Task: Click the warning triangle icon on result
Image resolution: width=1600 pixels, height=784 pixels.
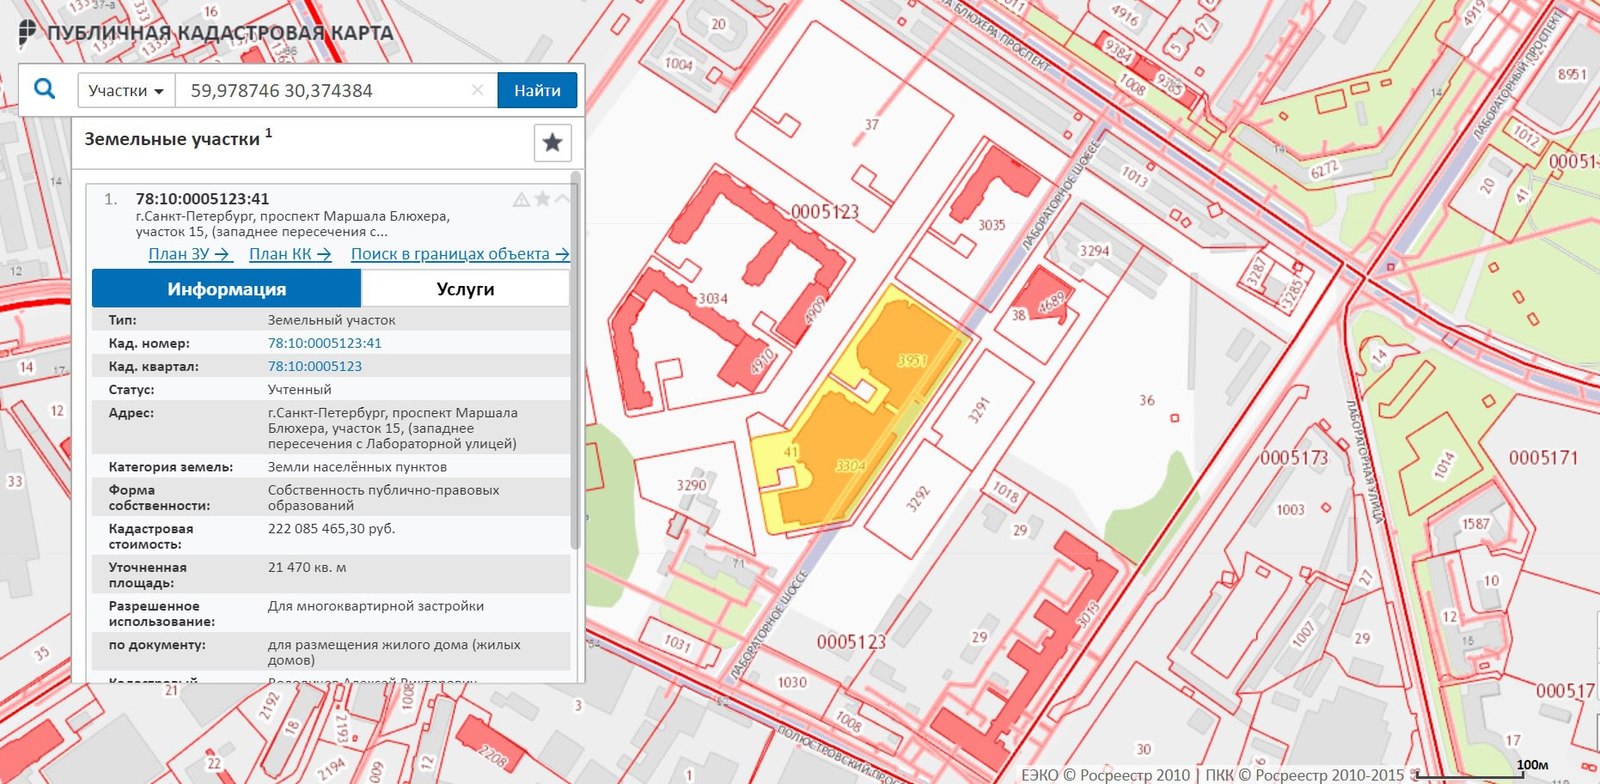Action: point(521,199)
